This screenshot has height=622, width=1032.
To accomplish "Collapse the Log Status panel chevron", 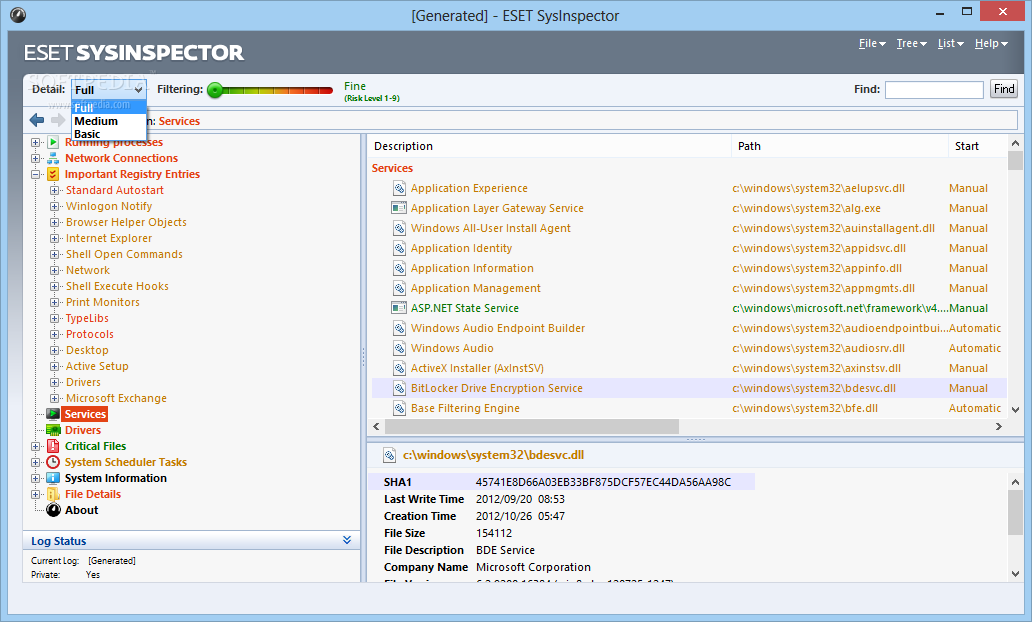I will coord(347,540).
